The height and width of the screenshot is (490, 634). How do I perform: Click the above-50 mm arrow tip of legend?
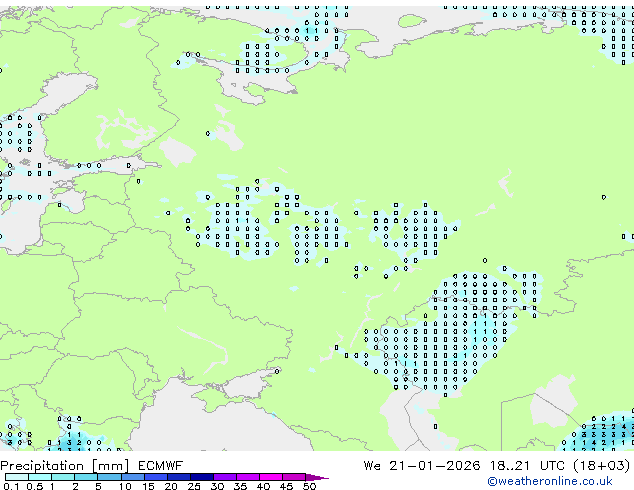click(x=317, y=477)
